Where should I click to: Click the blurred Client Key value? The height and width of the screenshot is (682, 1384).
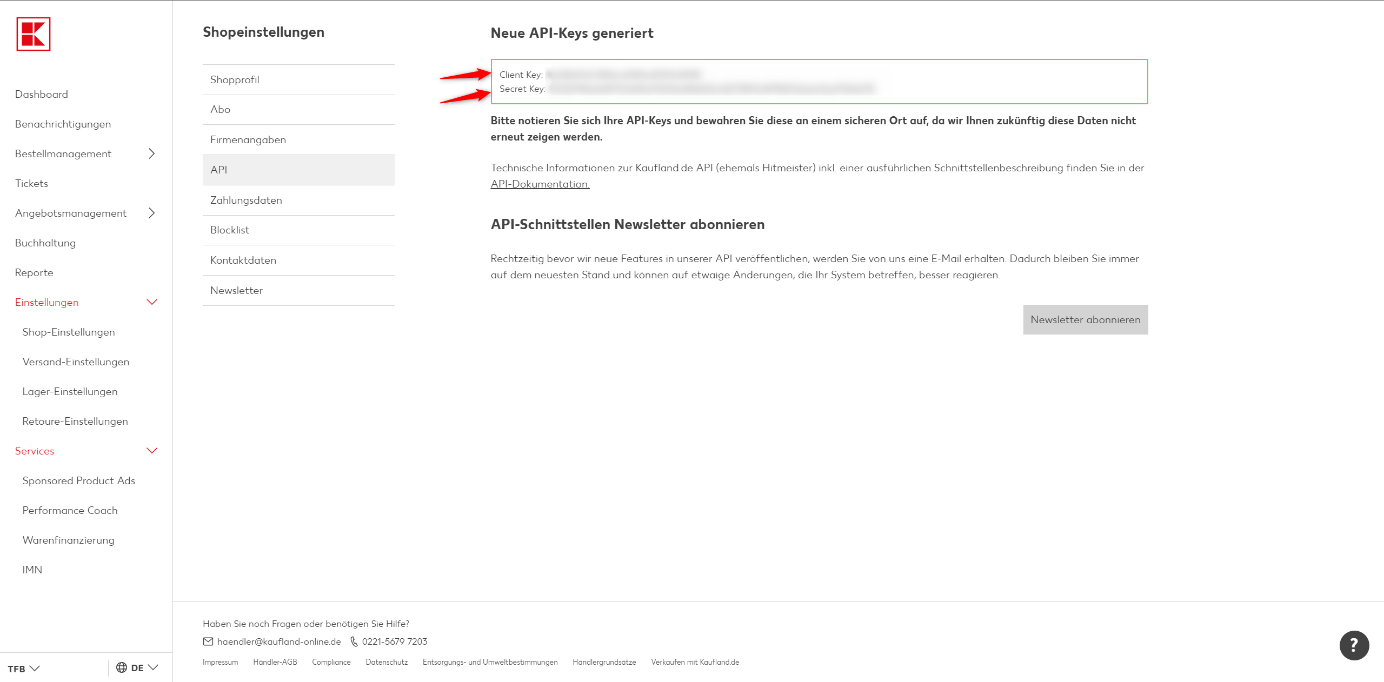click(x=623, y=74)
